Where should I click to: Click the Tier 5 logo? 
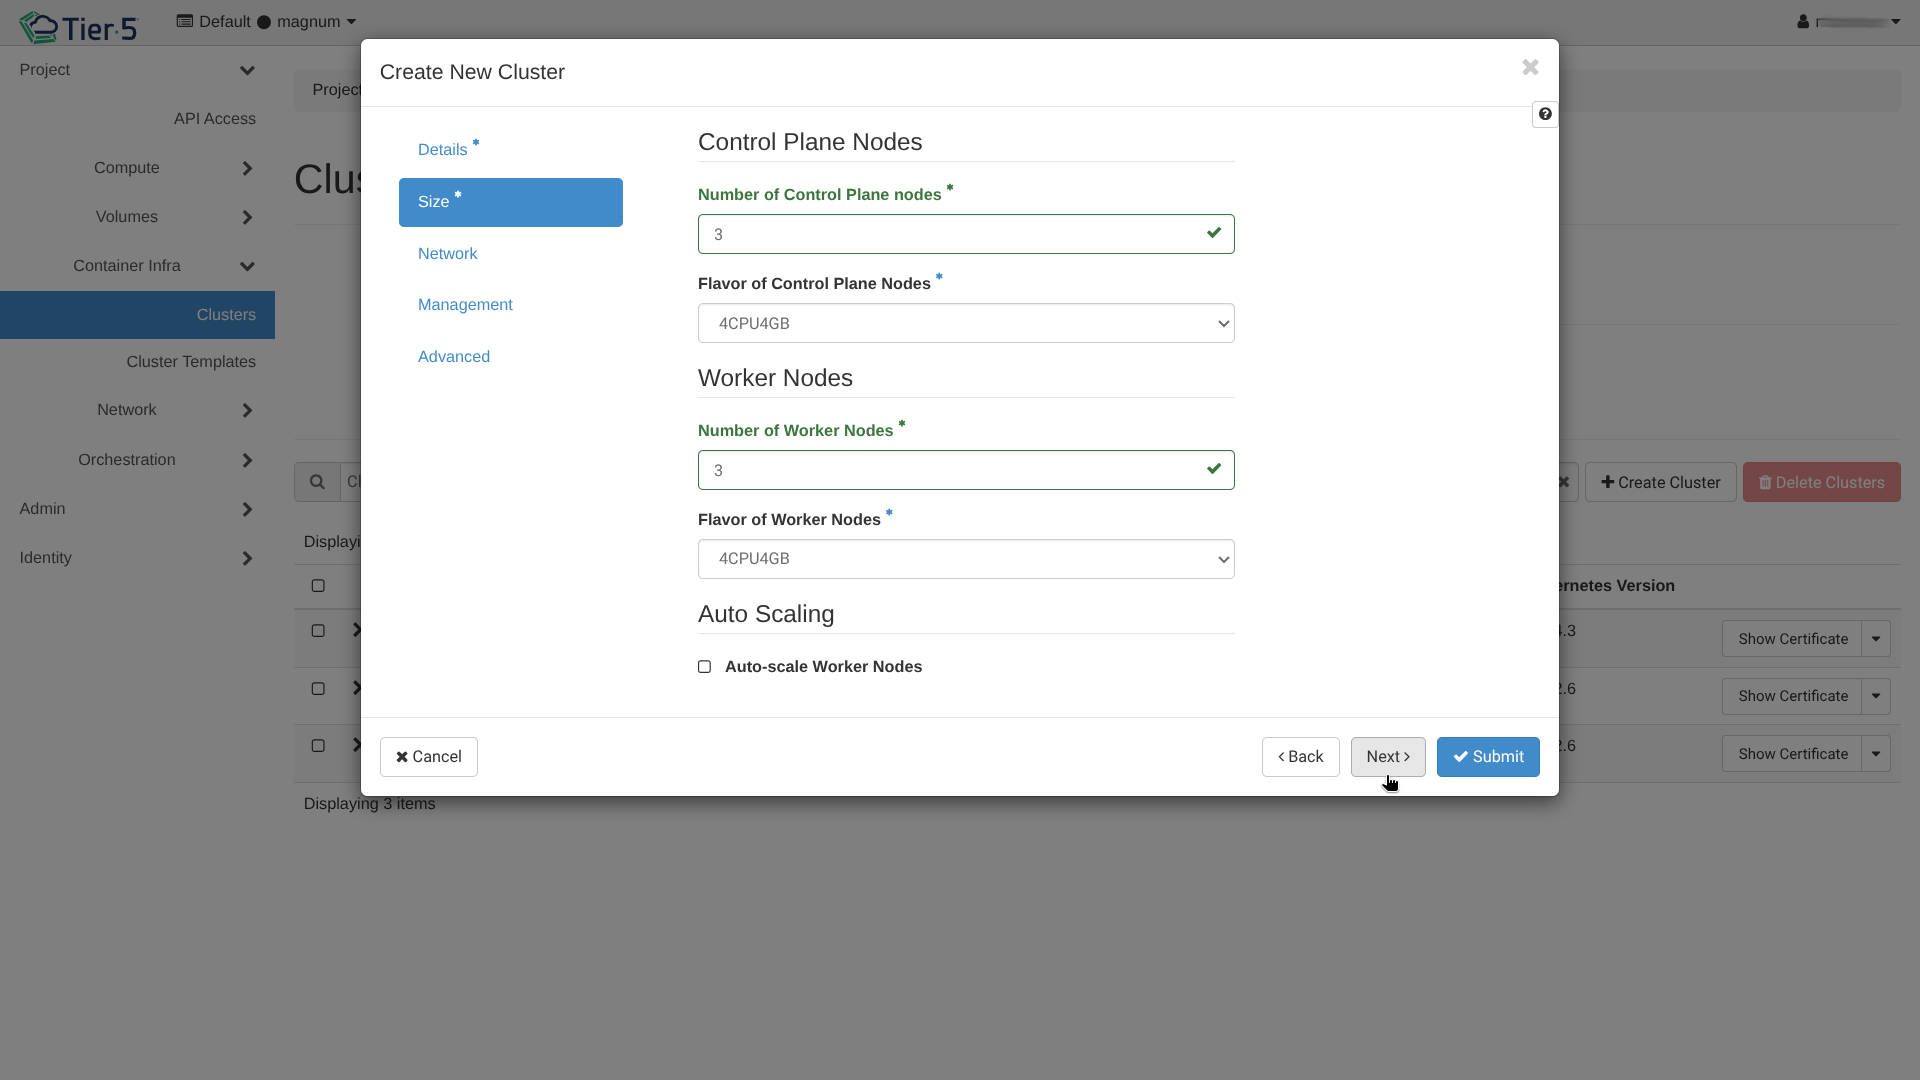[78, 27]
